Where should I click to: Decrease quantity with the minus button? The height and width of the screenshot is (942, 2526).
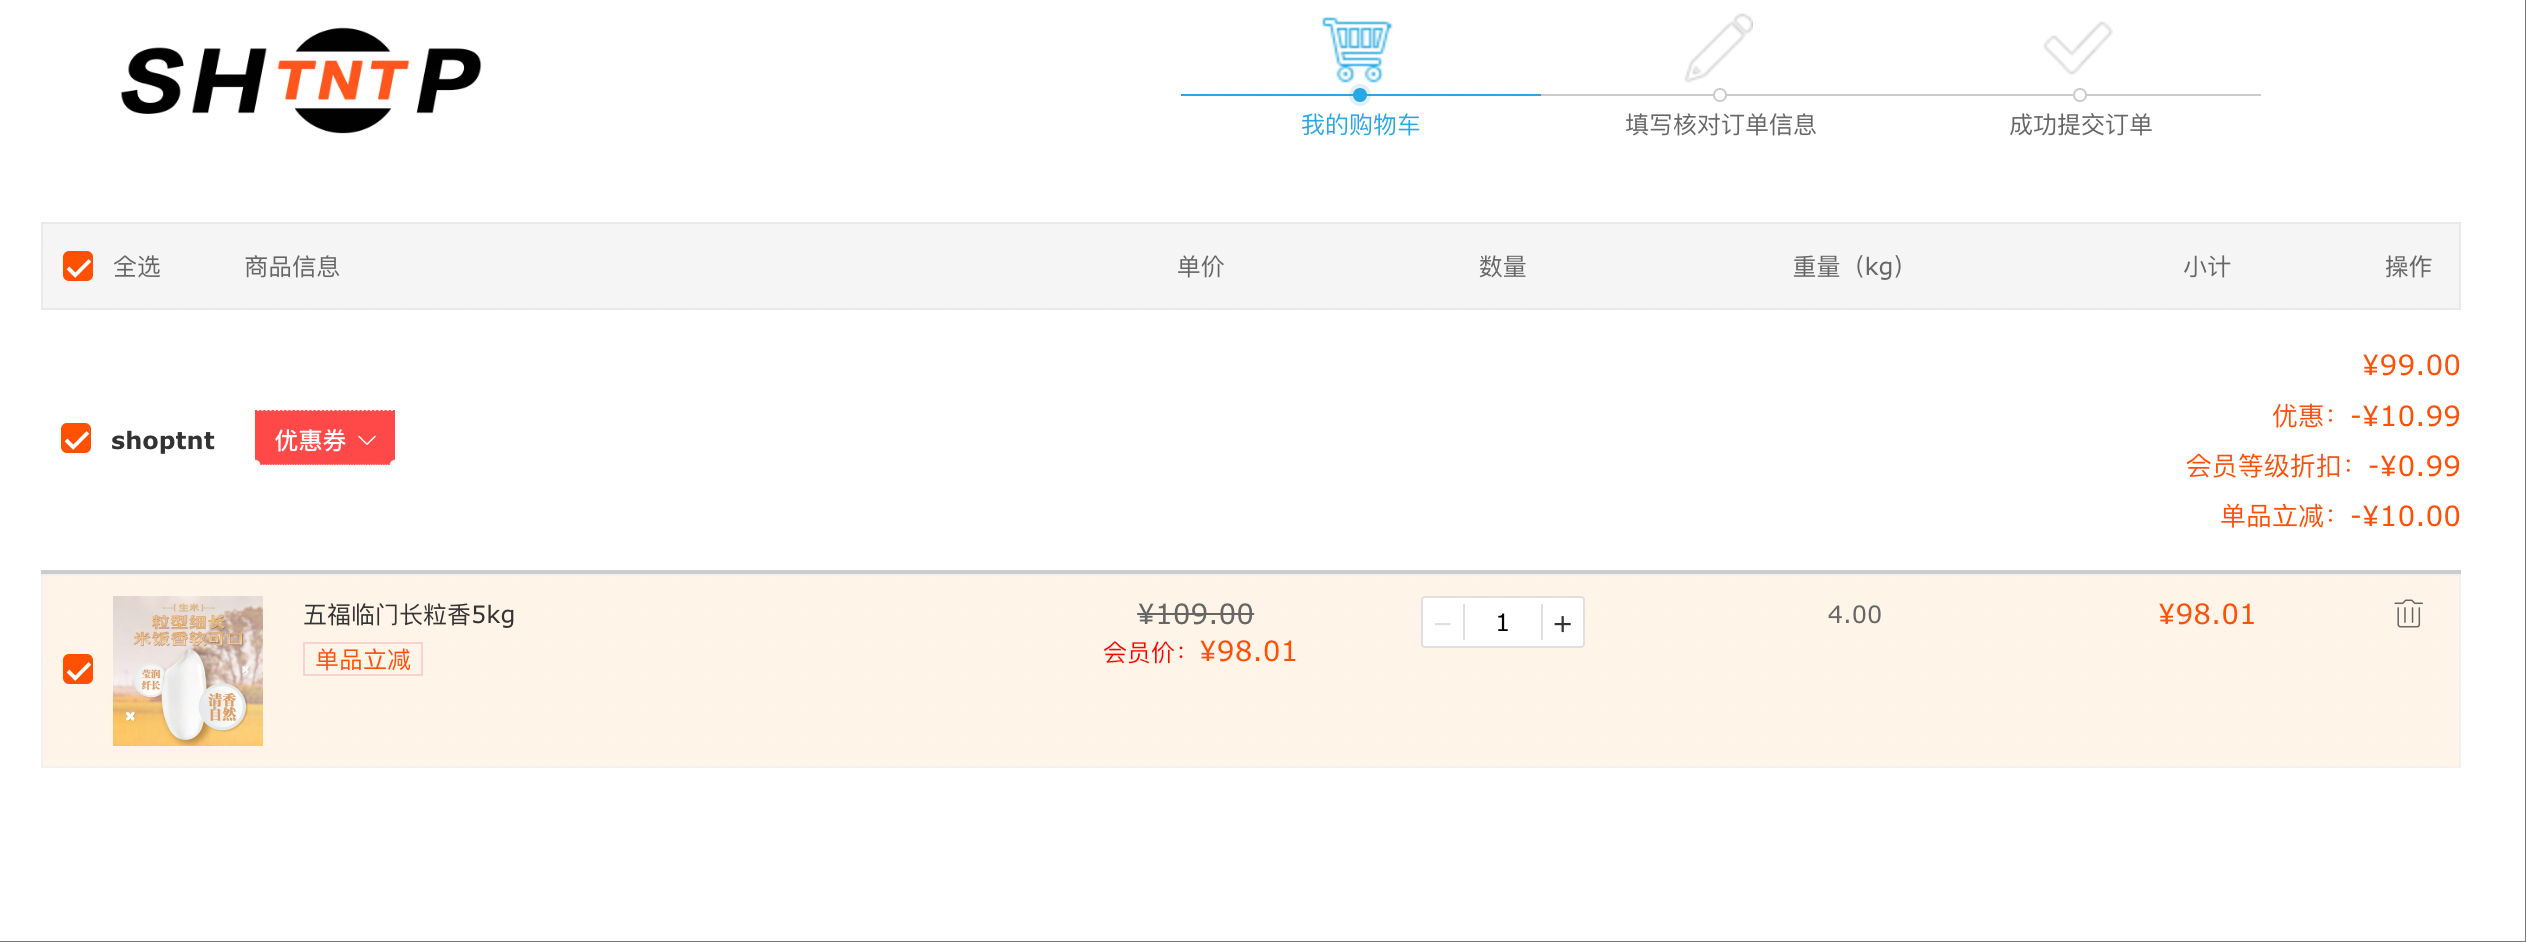(x=1443, y=623)
